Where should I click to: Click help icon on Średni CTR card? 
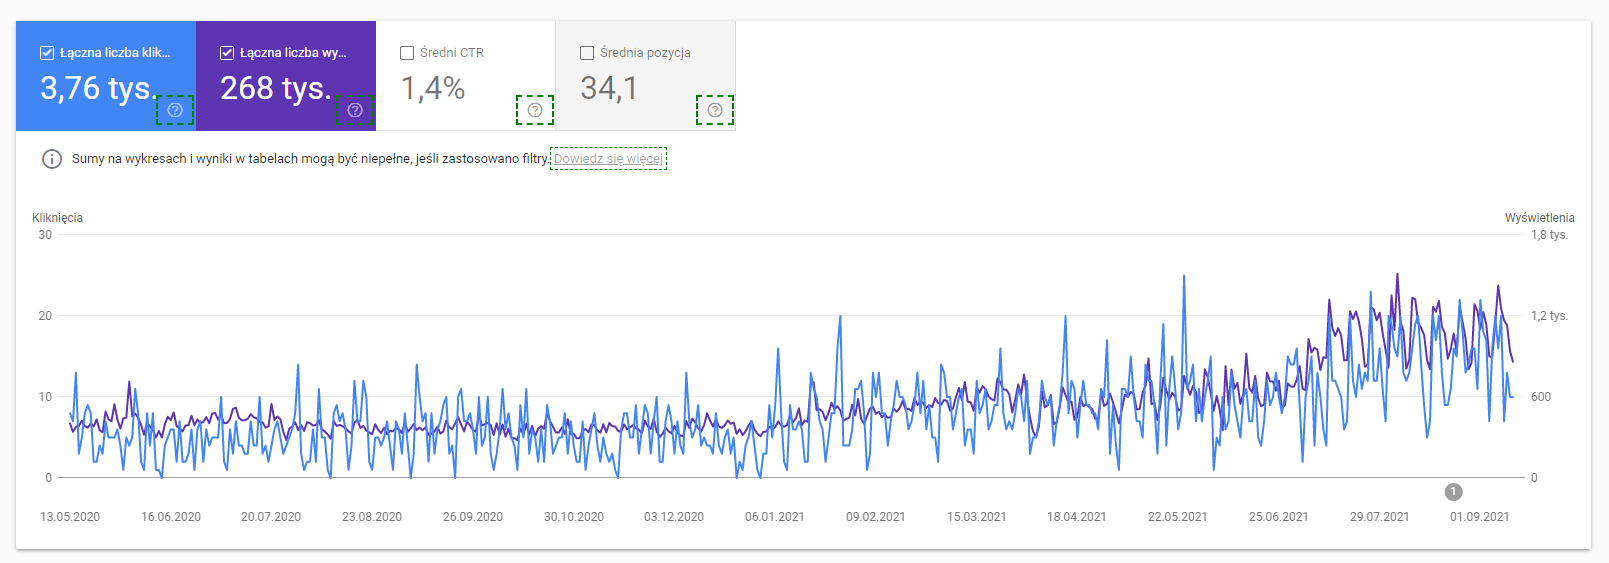(535, 110)
